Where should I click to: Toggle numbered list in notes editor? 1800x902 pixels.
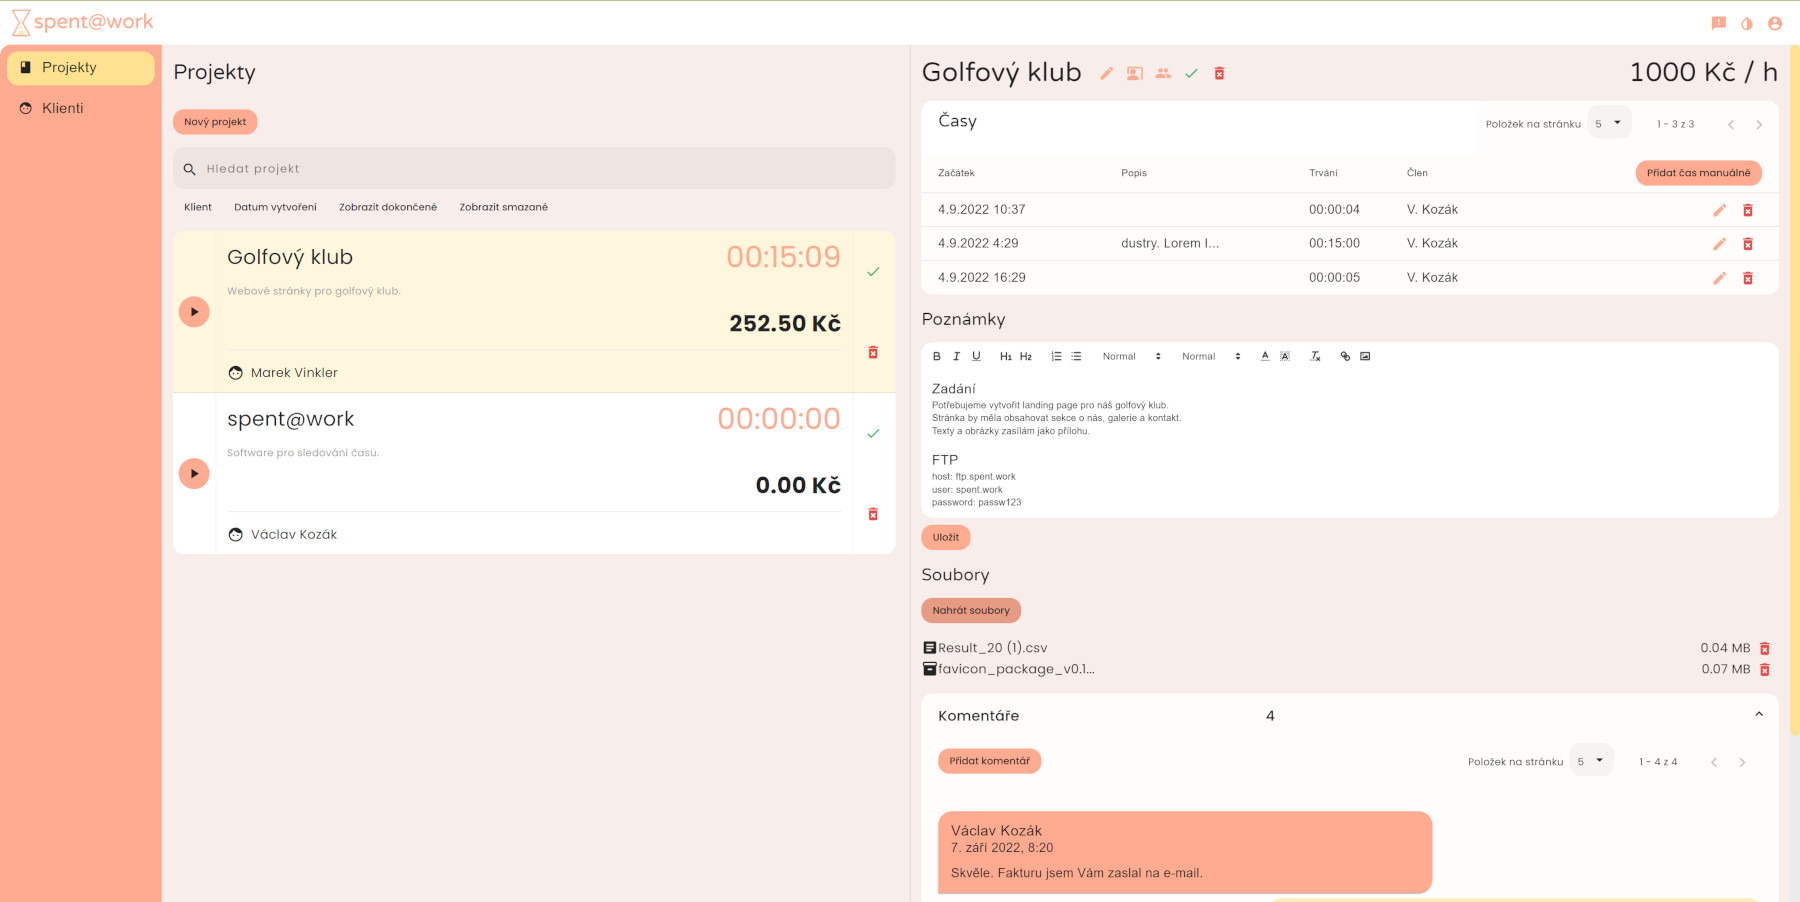(1056, 356)
